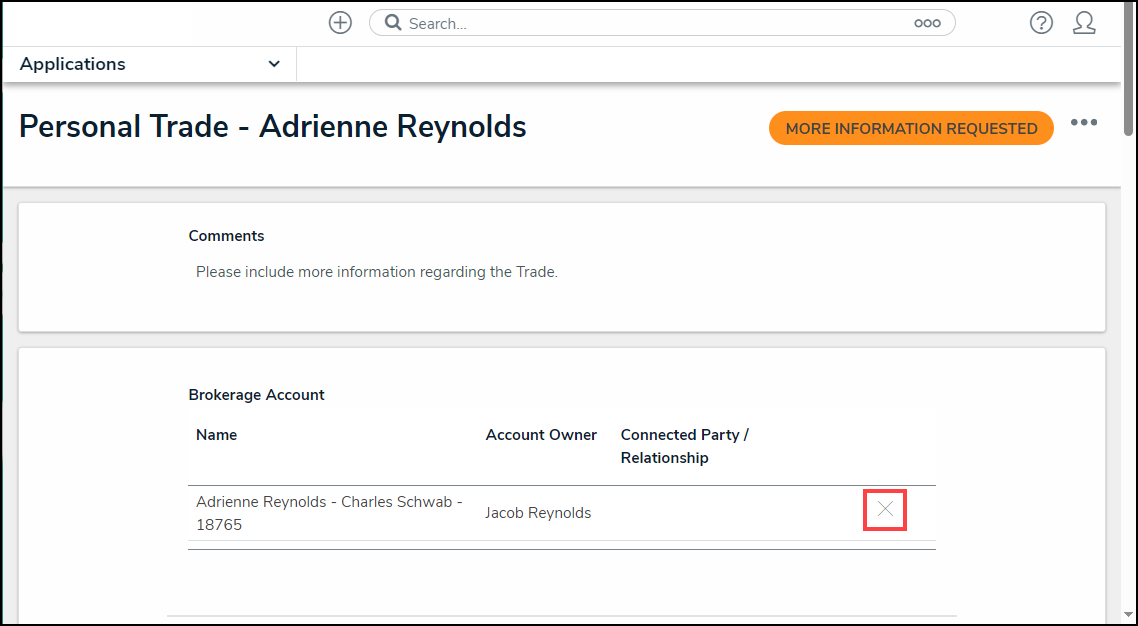
Task: Remove the Charles Schwab brokerage account row
Action: pos(885,510)
